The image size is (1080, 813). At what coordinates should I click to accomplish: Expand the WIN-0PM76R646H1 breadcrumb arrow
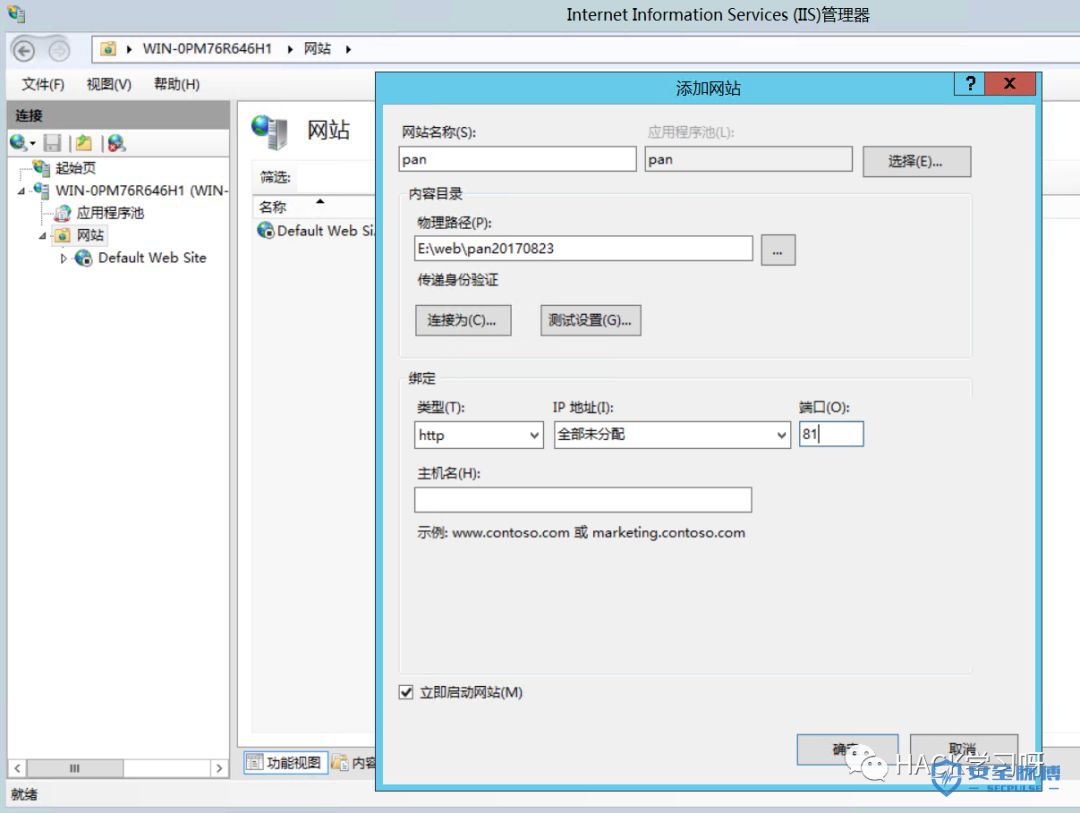[x=290, y=49]
